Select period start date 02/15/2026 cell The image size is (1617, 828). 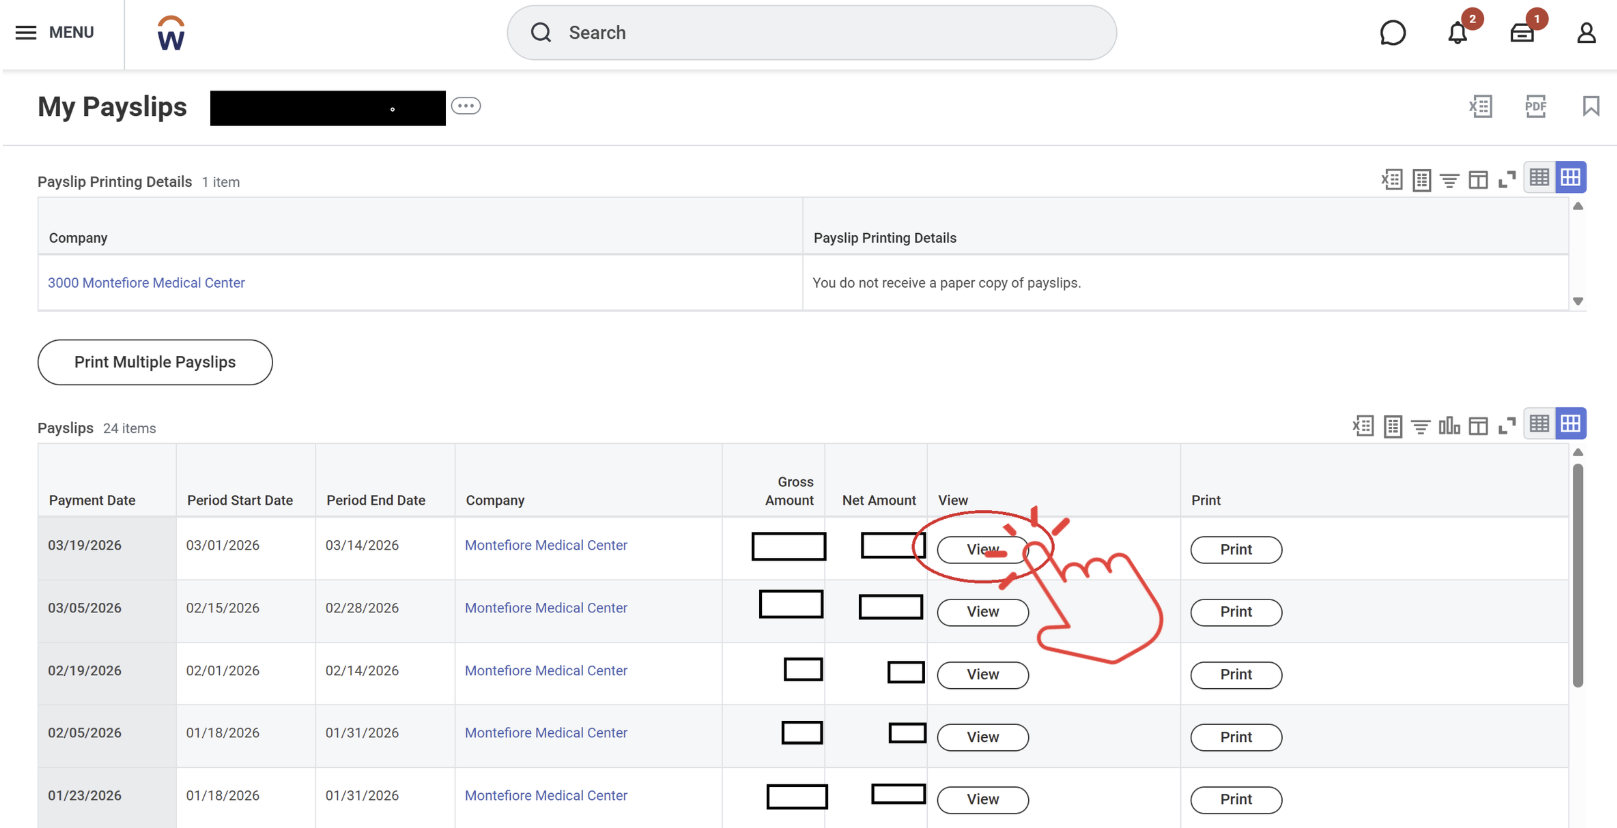pyautogui.click(x=246, y=611)
